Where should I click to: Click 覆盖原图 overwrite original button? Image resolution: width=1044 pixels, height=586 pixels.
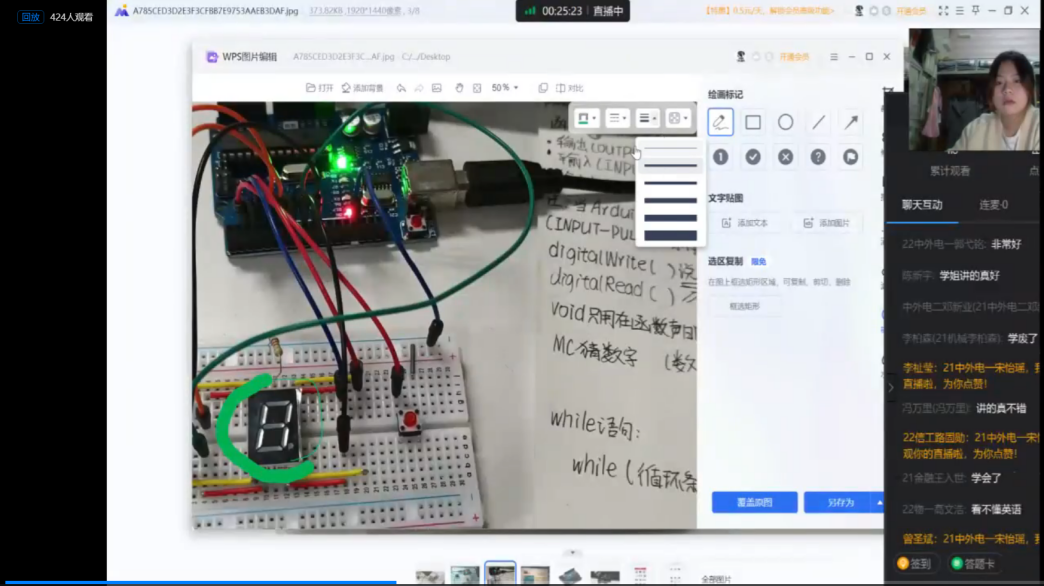tap(754, 503)
